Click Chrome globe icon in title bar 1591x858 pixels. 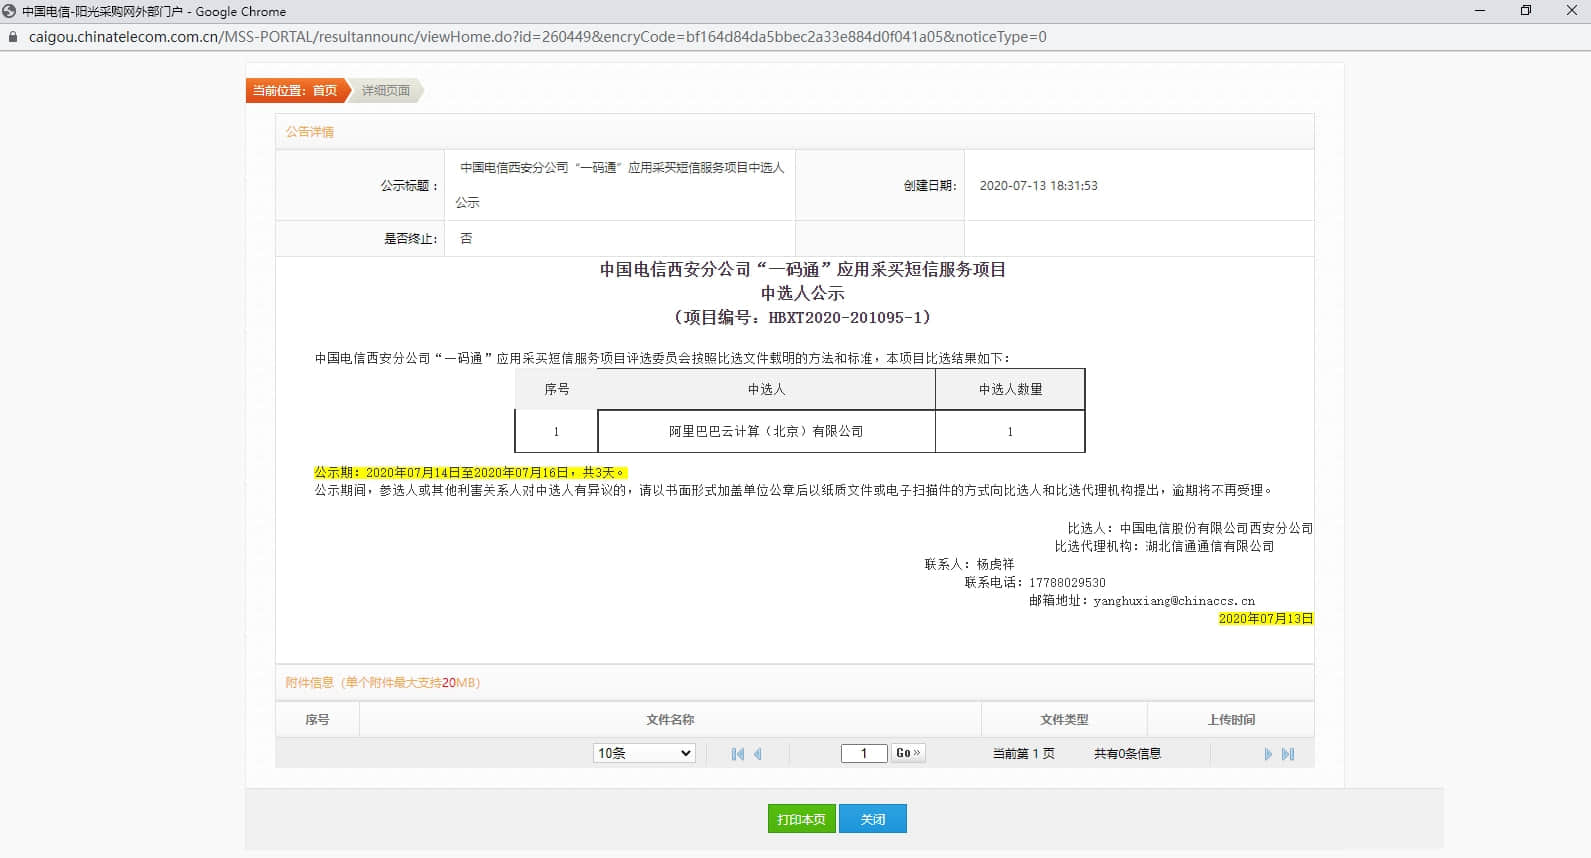[x=9, y=11]
